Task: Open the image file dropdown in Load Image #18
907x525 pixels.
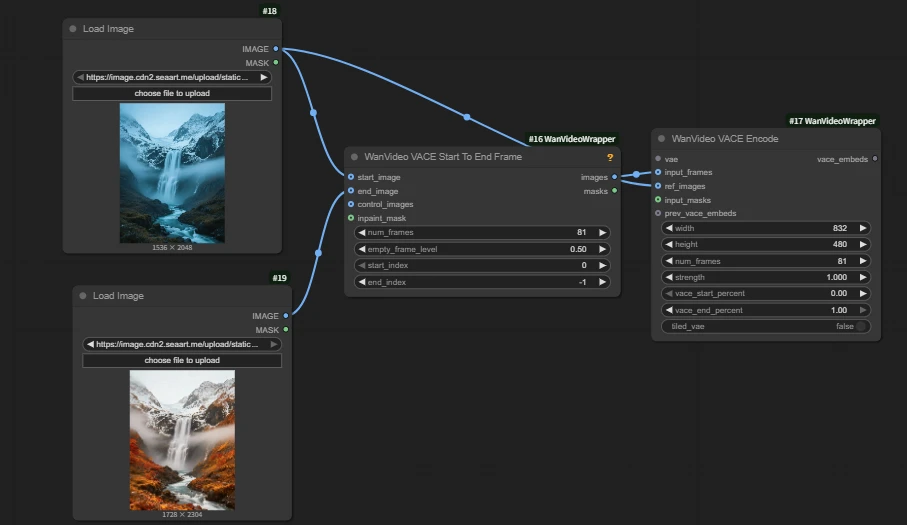Action: [x=171, y=77]
